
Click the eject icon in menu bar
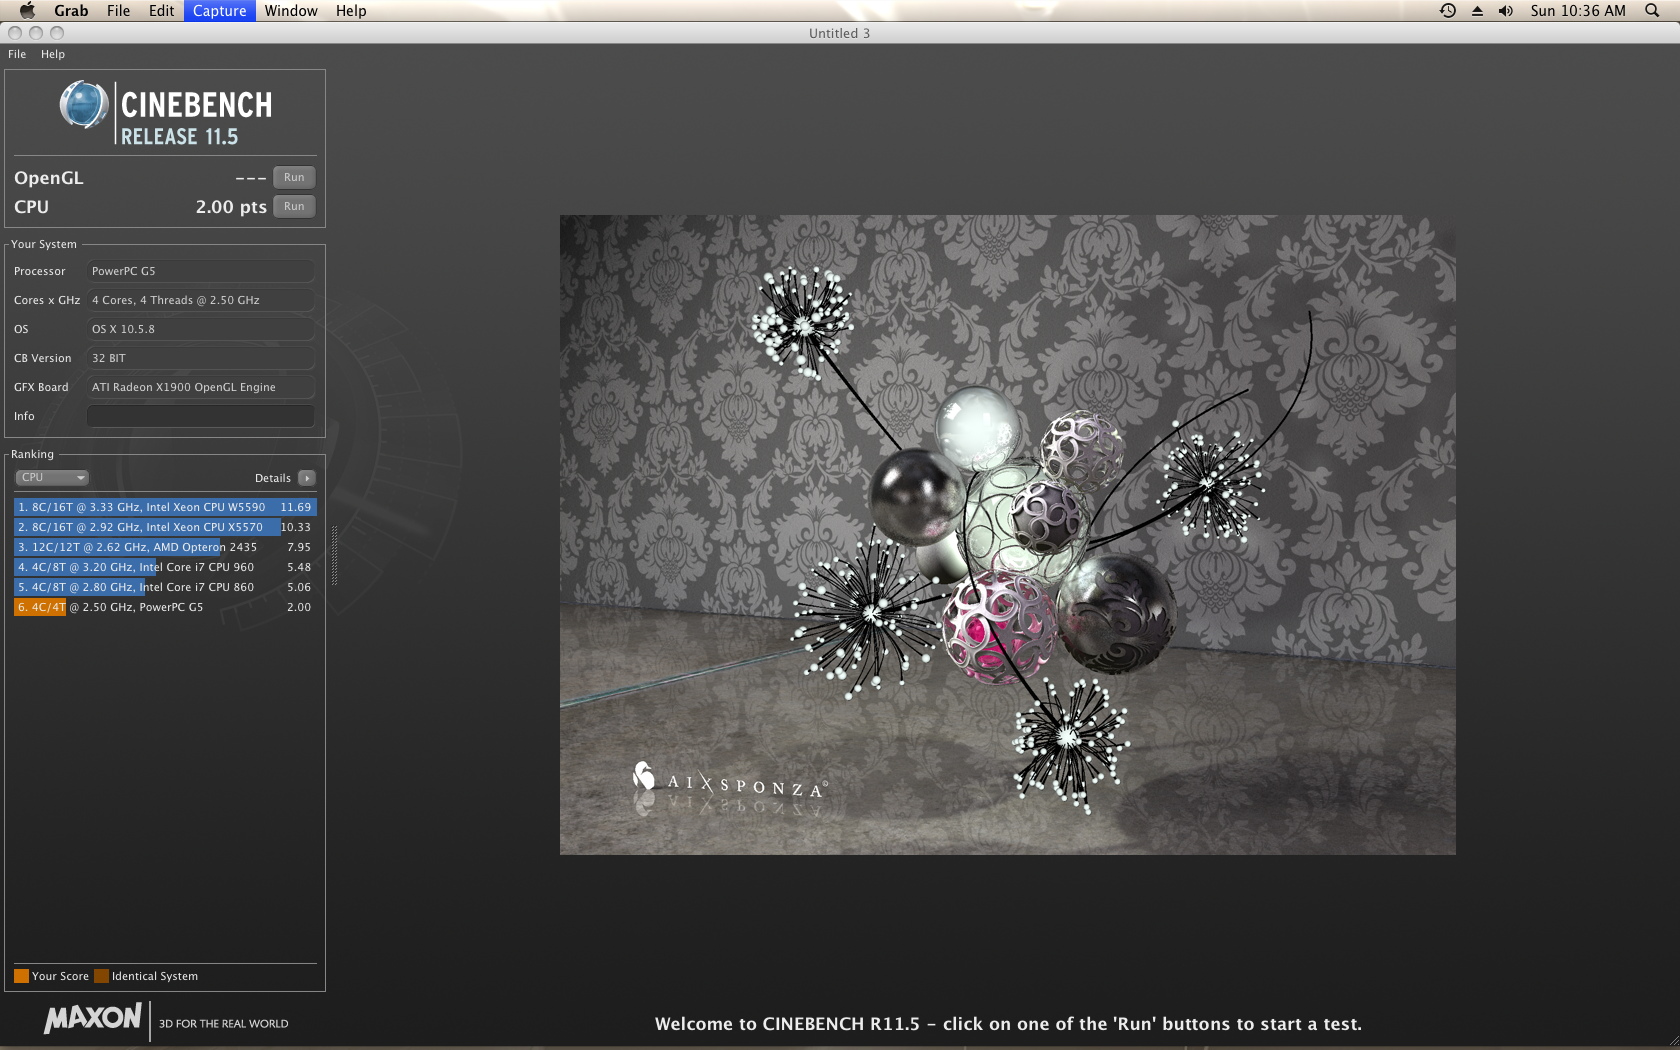tap(1477, 11)
